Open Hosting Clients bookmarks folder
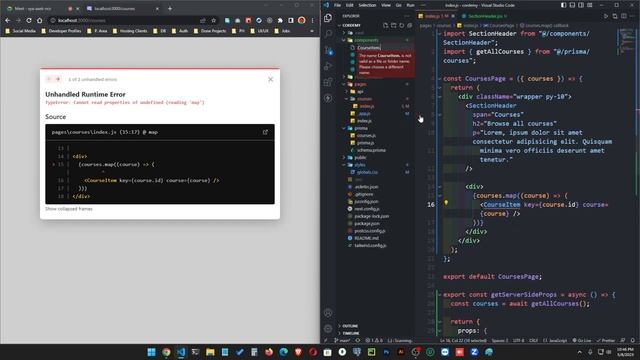The height and width of the screenshot is (360, 640). click(x=130, y=31)
